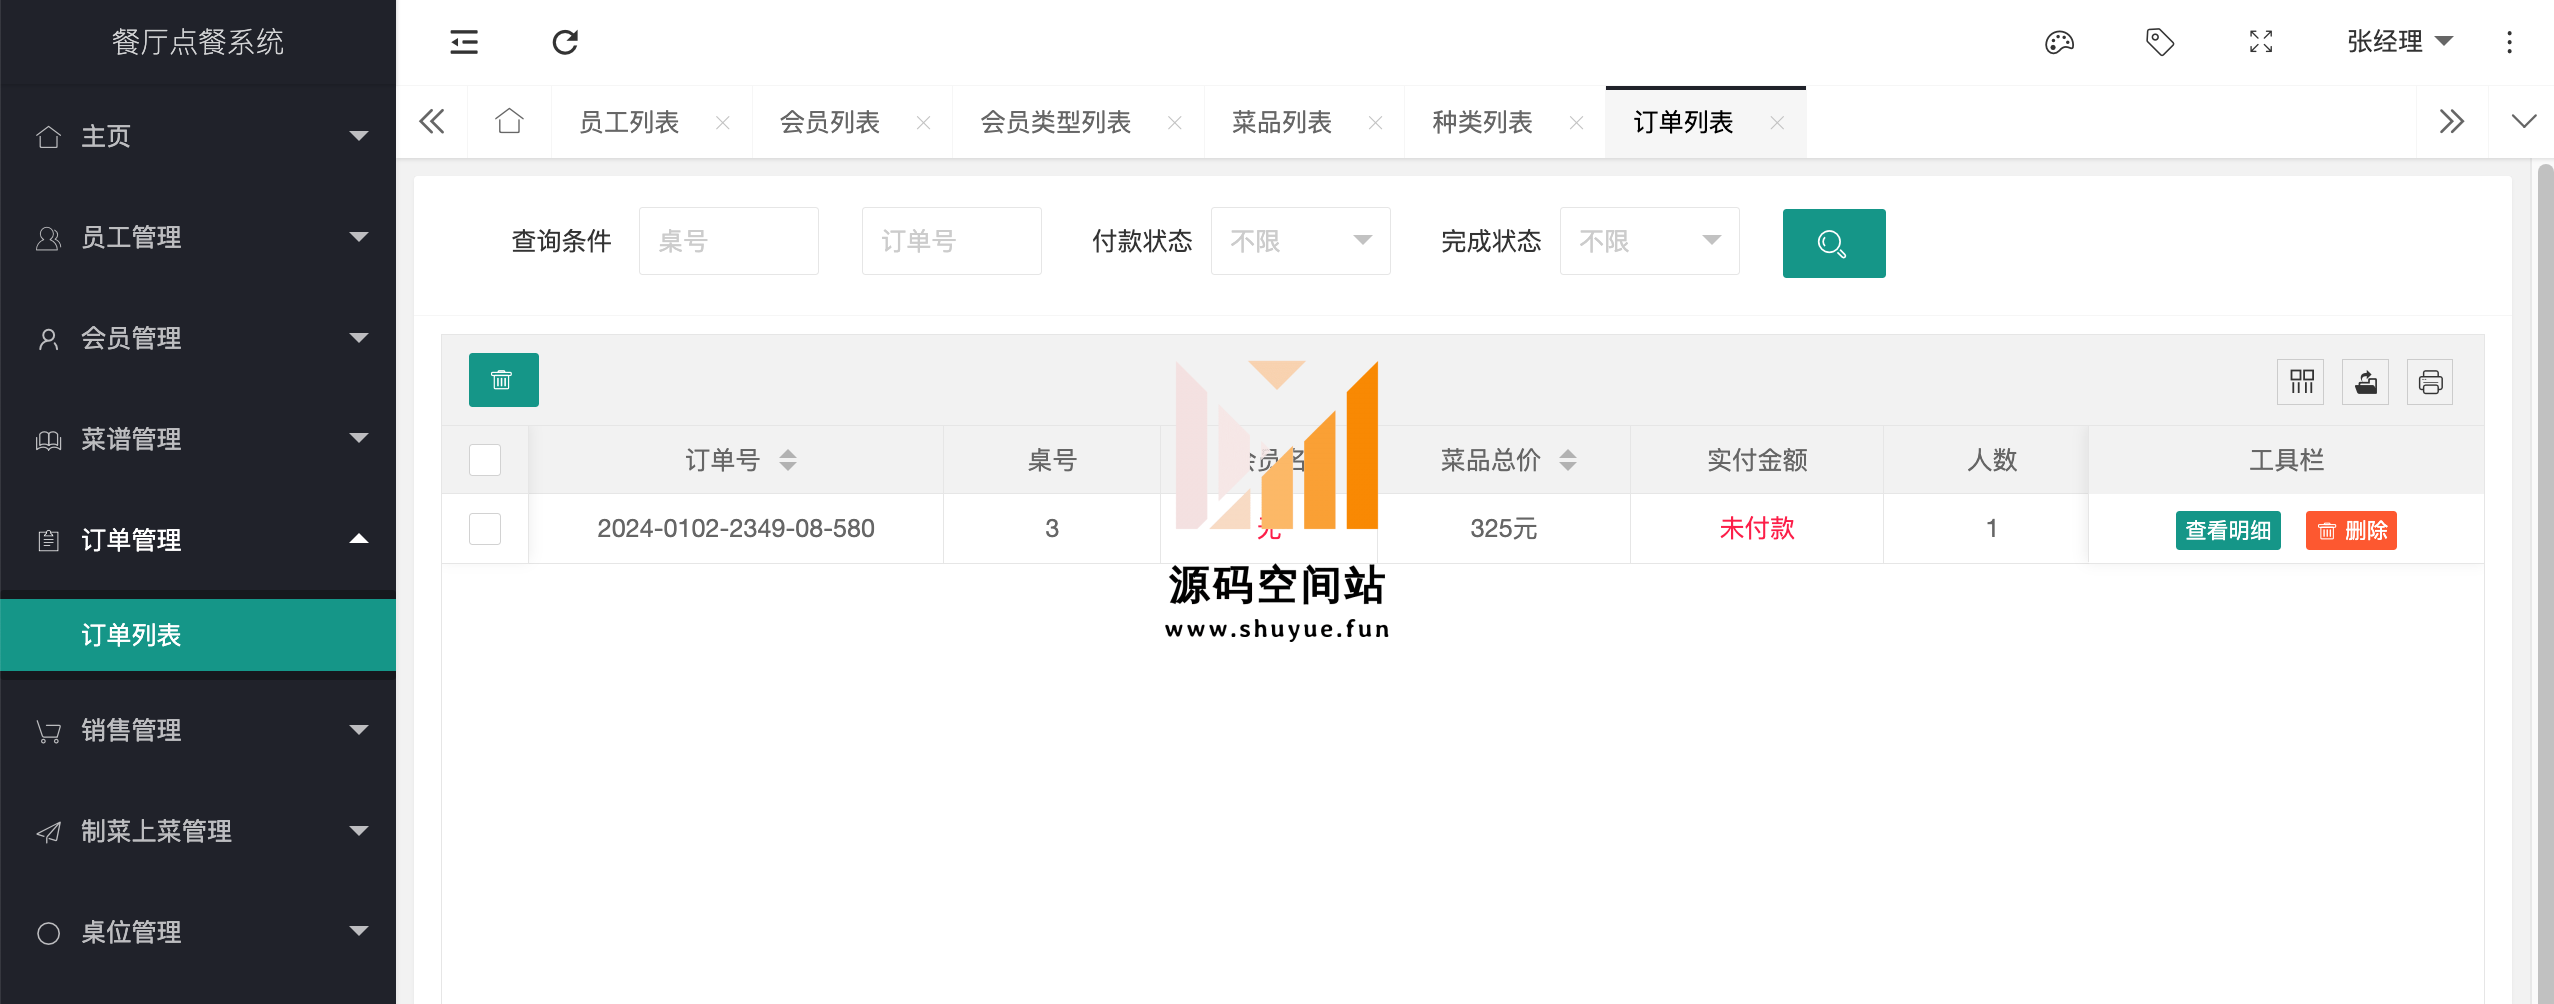Close the 种类列表 tab
The image size is (2554, 1004).
point(1577,123)
